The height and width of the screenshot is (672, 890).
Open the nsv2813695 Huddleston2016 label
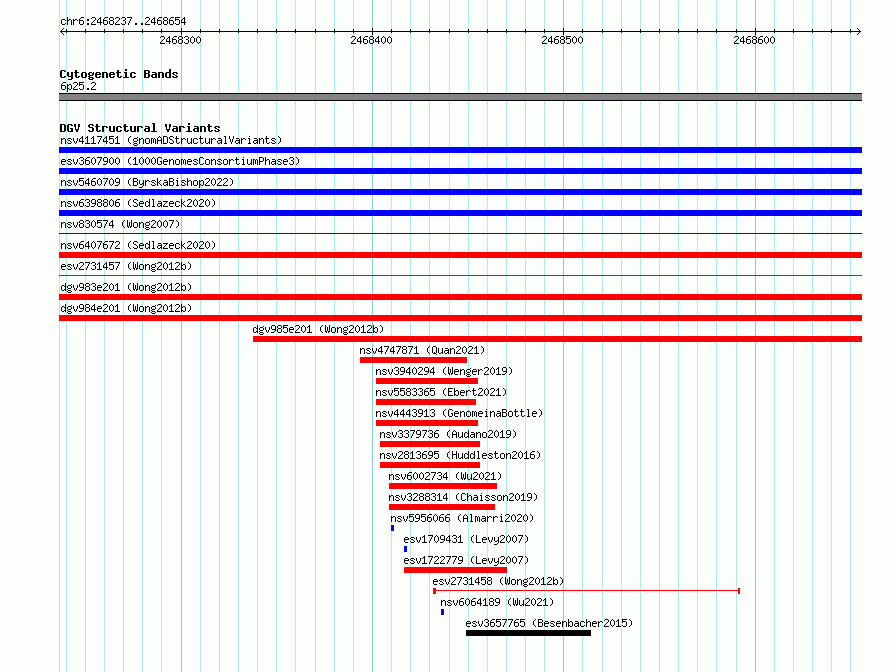click(460, 455)
